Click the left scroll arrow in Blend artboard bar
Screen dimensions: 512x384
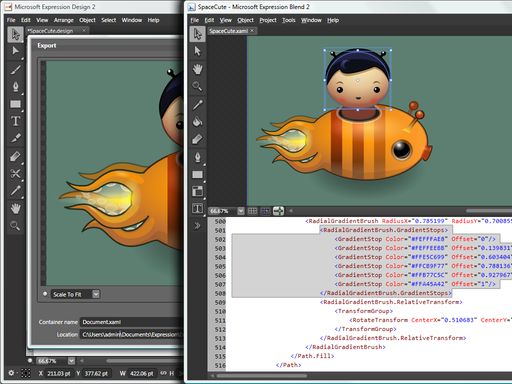(x=291, y=211)
